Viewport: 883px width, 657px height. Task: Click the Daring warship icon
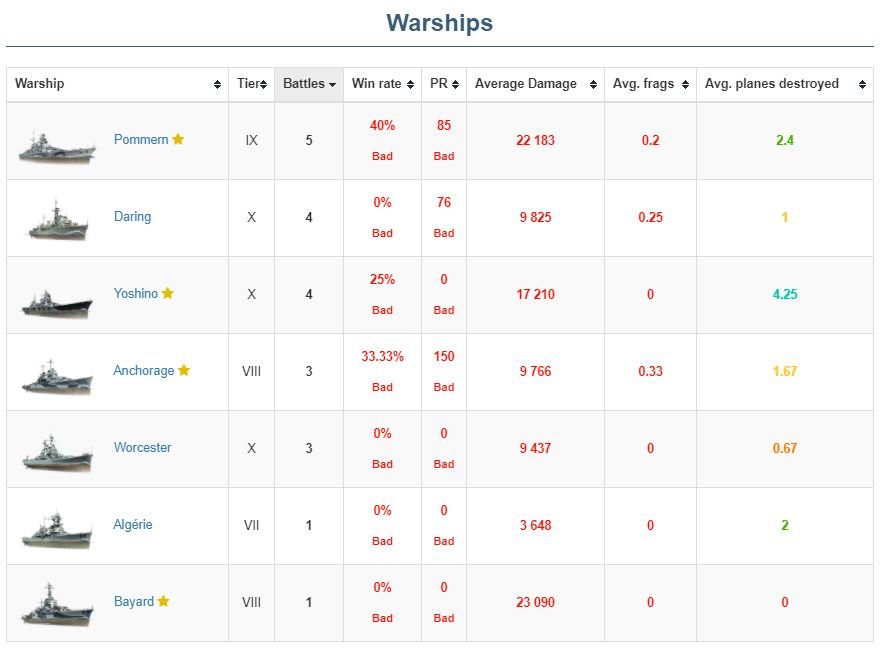coord(57,220)
